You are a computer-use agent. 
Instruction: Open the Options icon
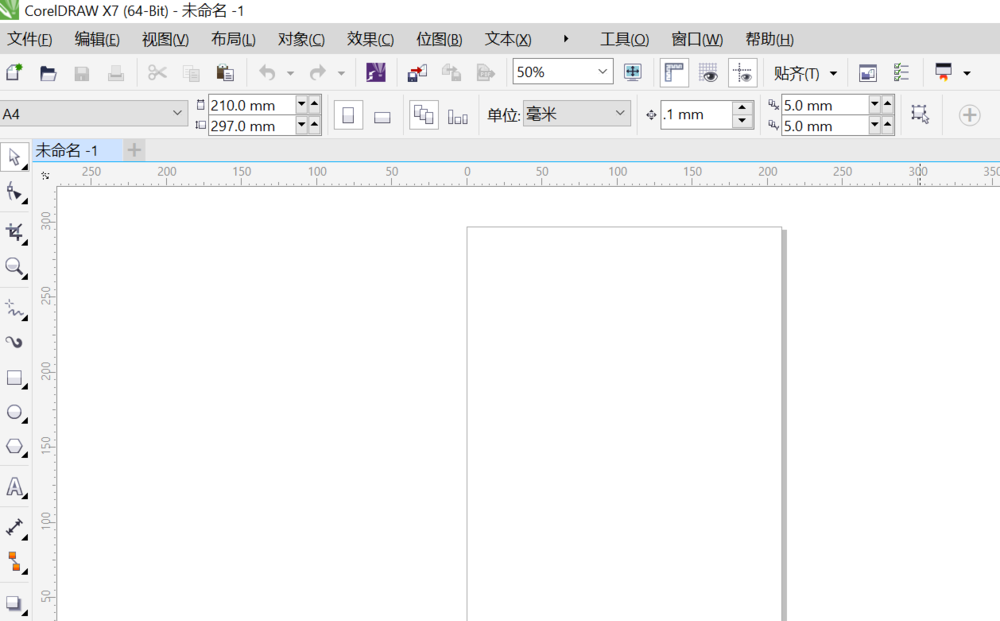(901, 72)
